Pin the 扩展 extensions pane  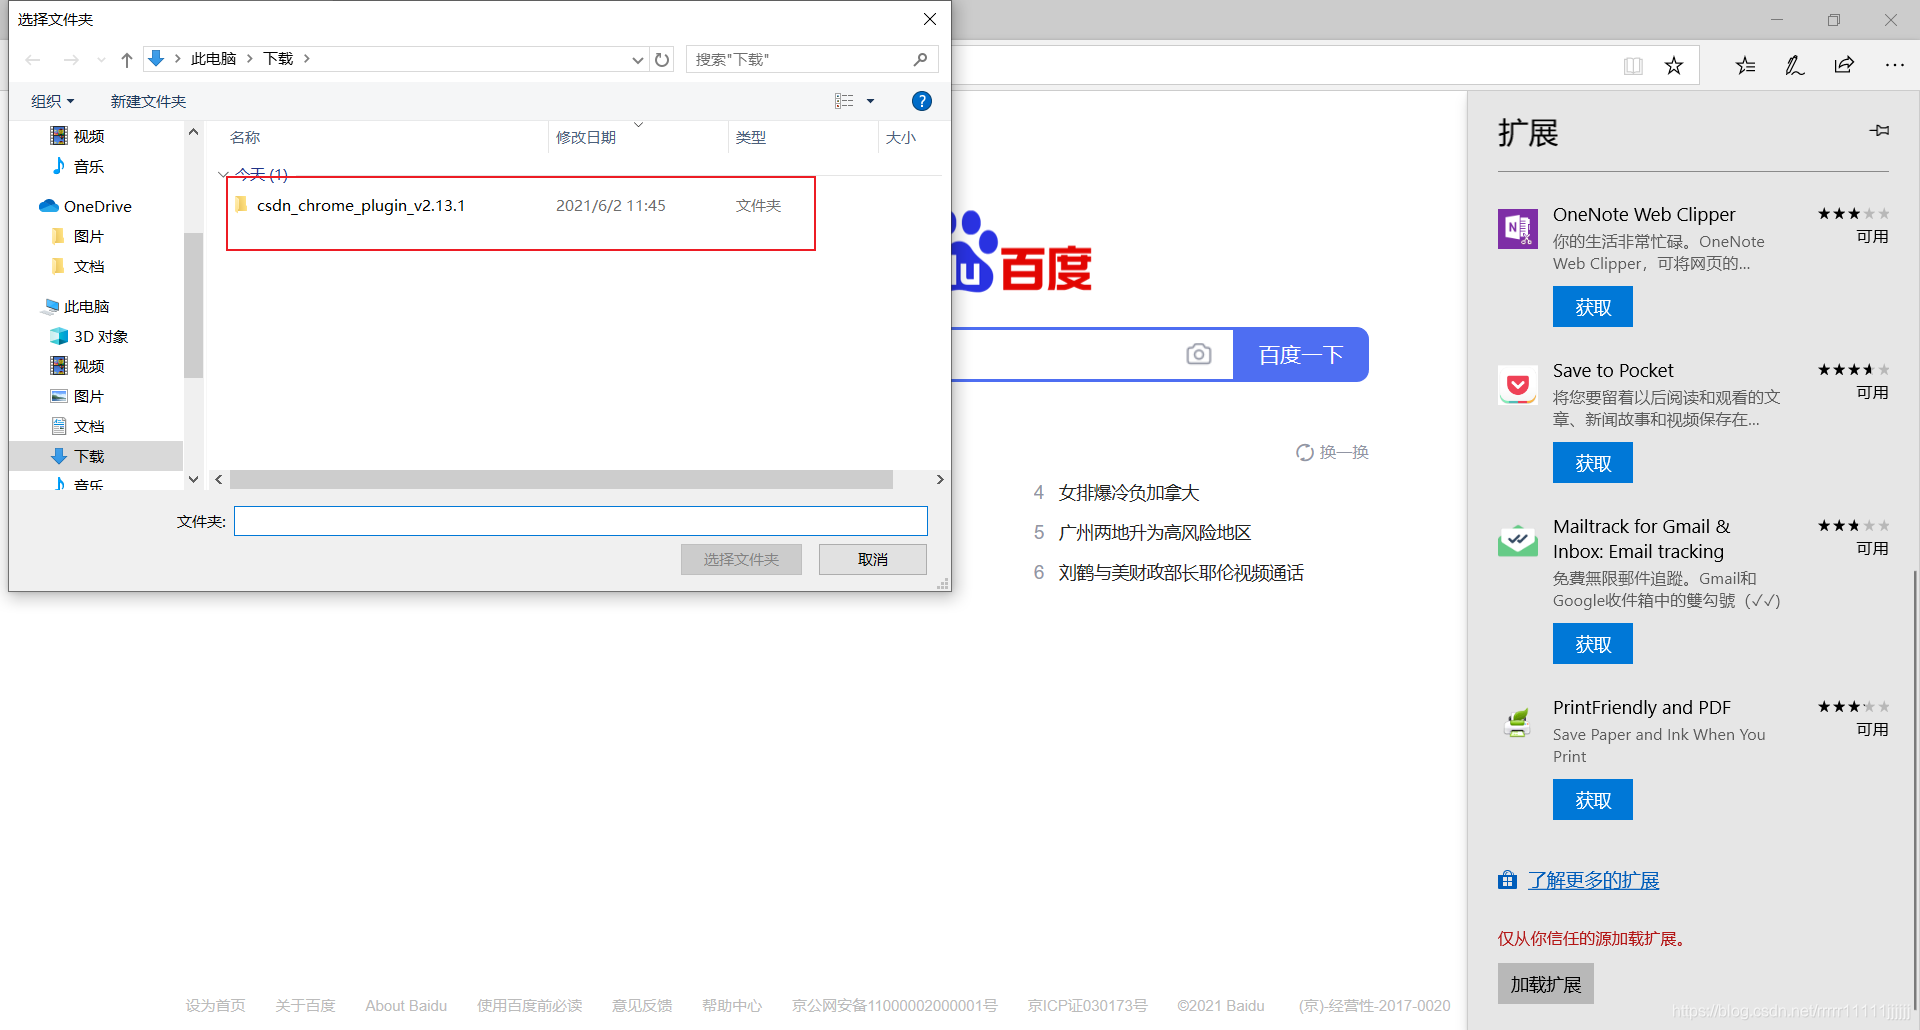1880,131
